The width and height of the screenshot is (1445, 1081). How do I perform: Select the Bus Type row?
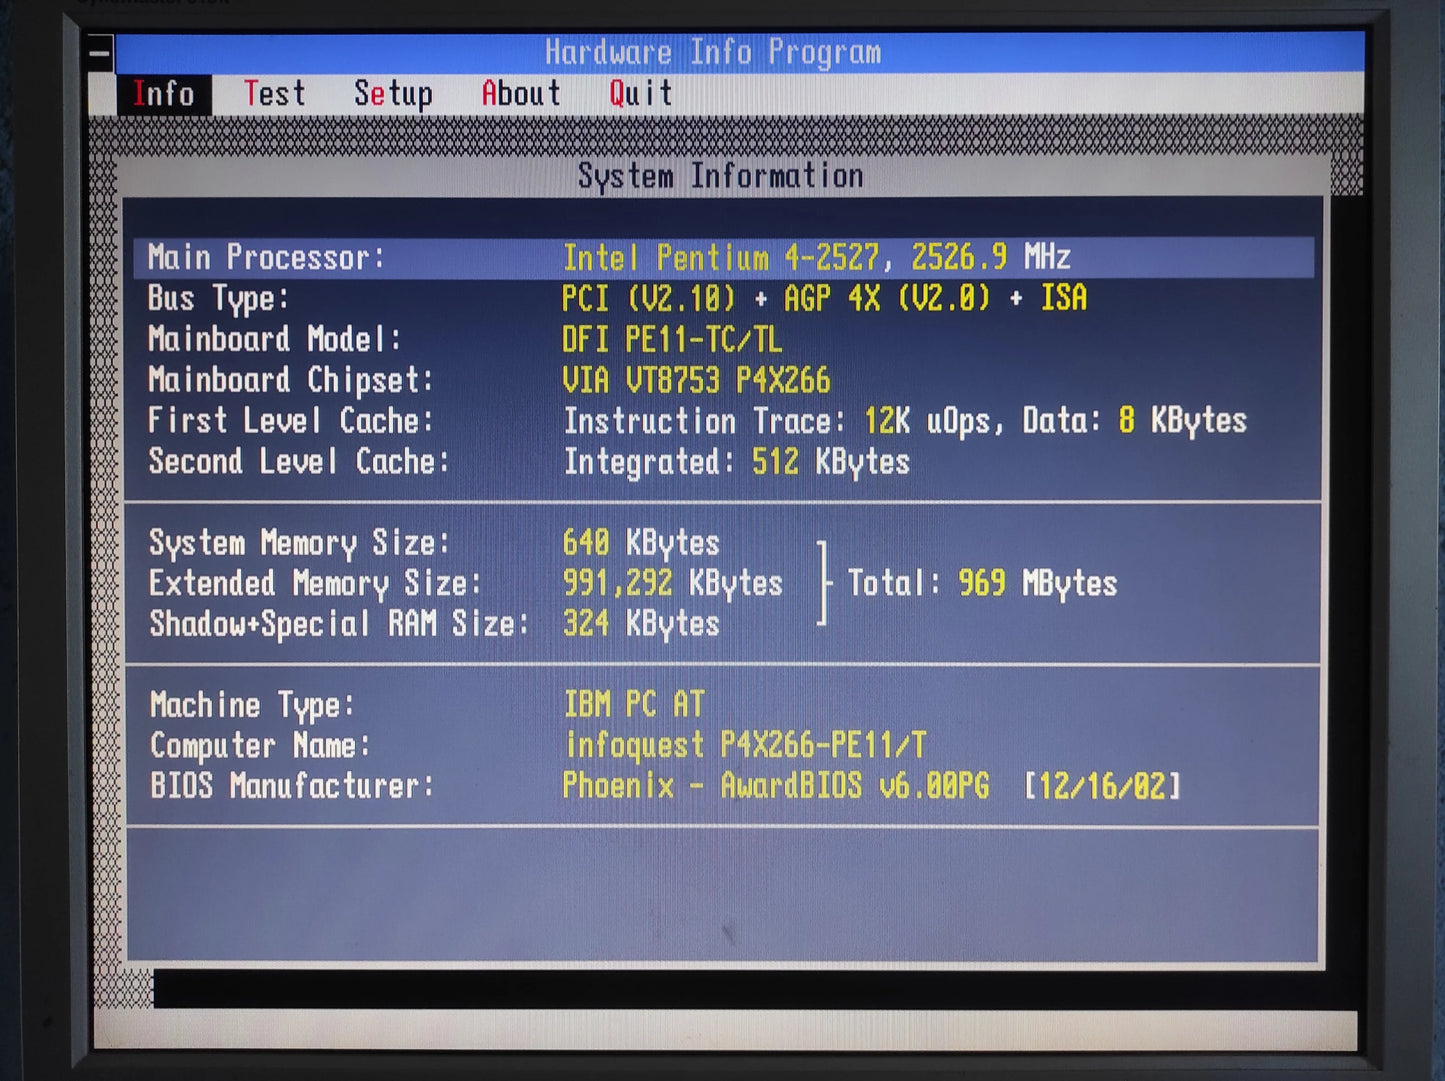[724, 298]
